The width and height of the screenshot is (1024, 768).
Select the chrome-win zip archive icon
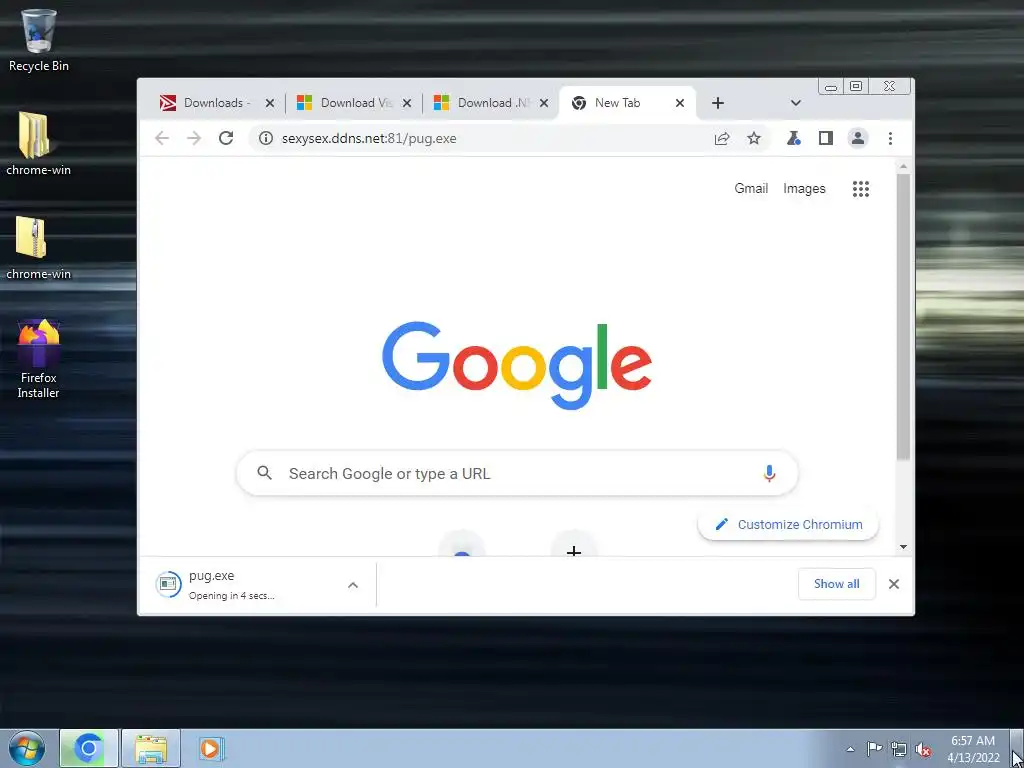pos(38,248)
